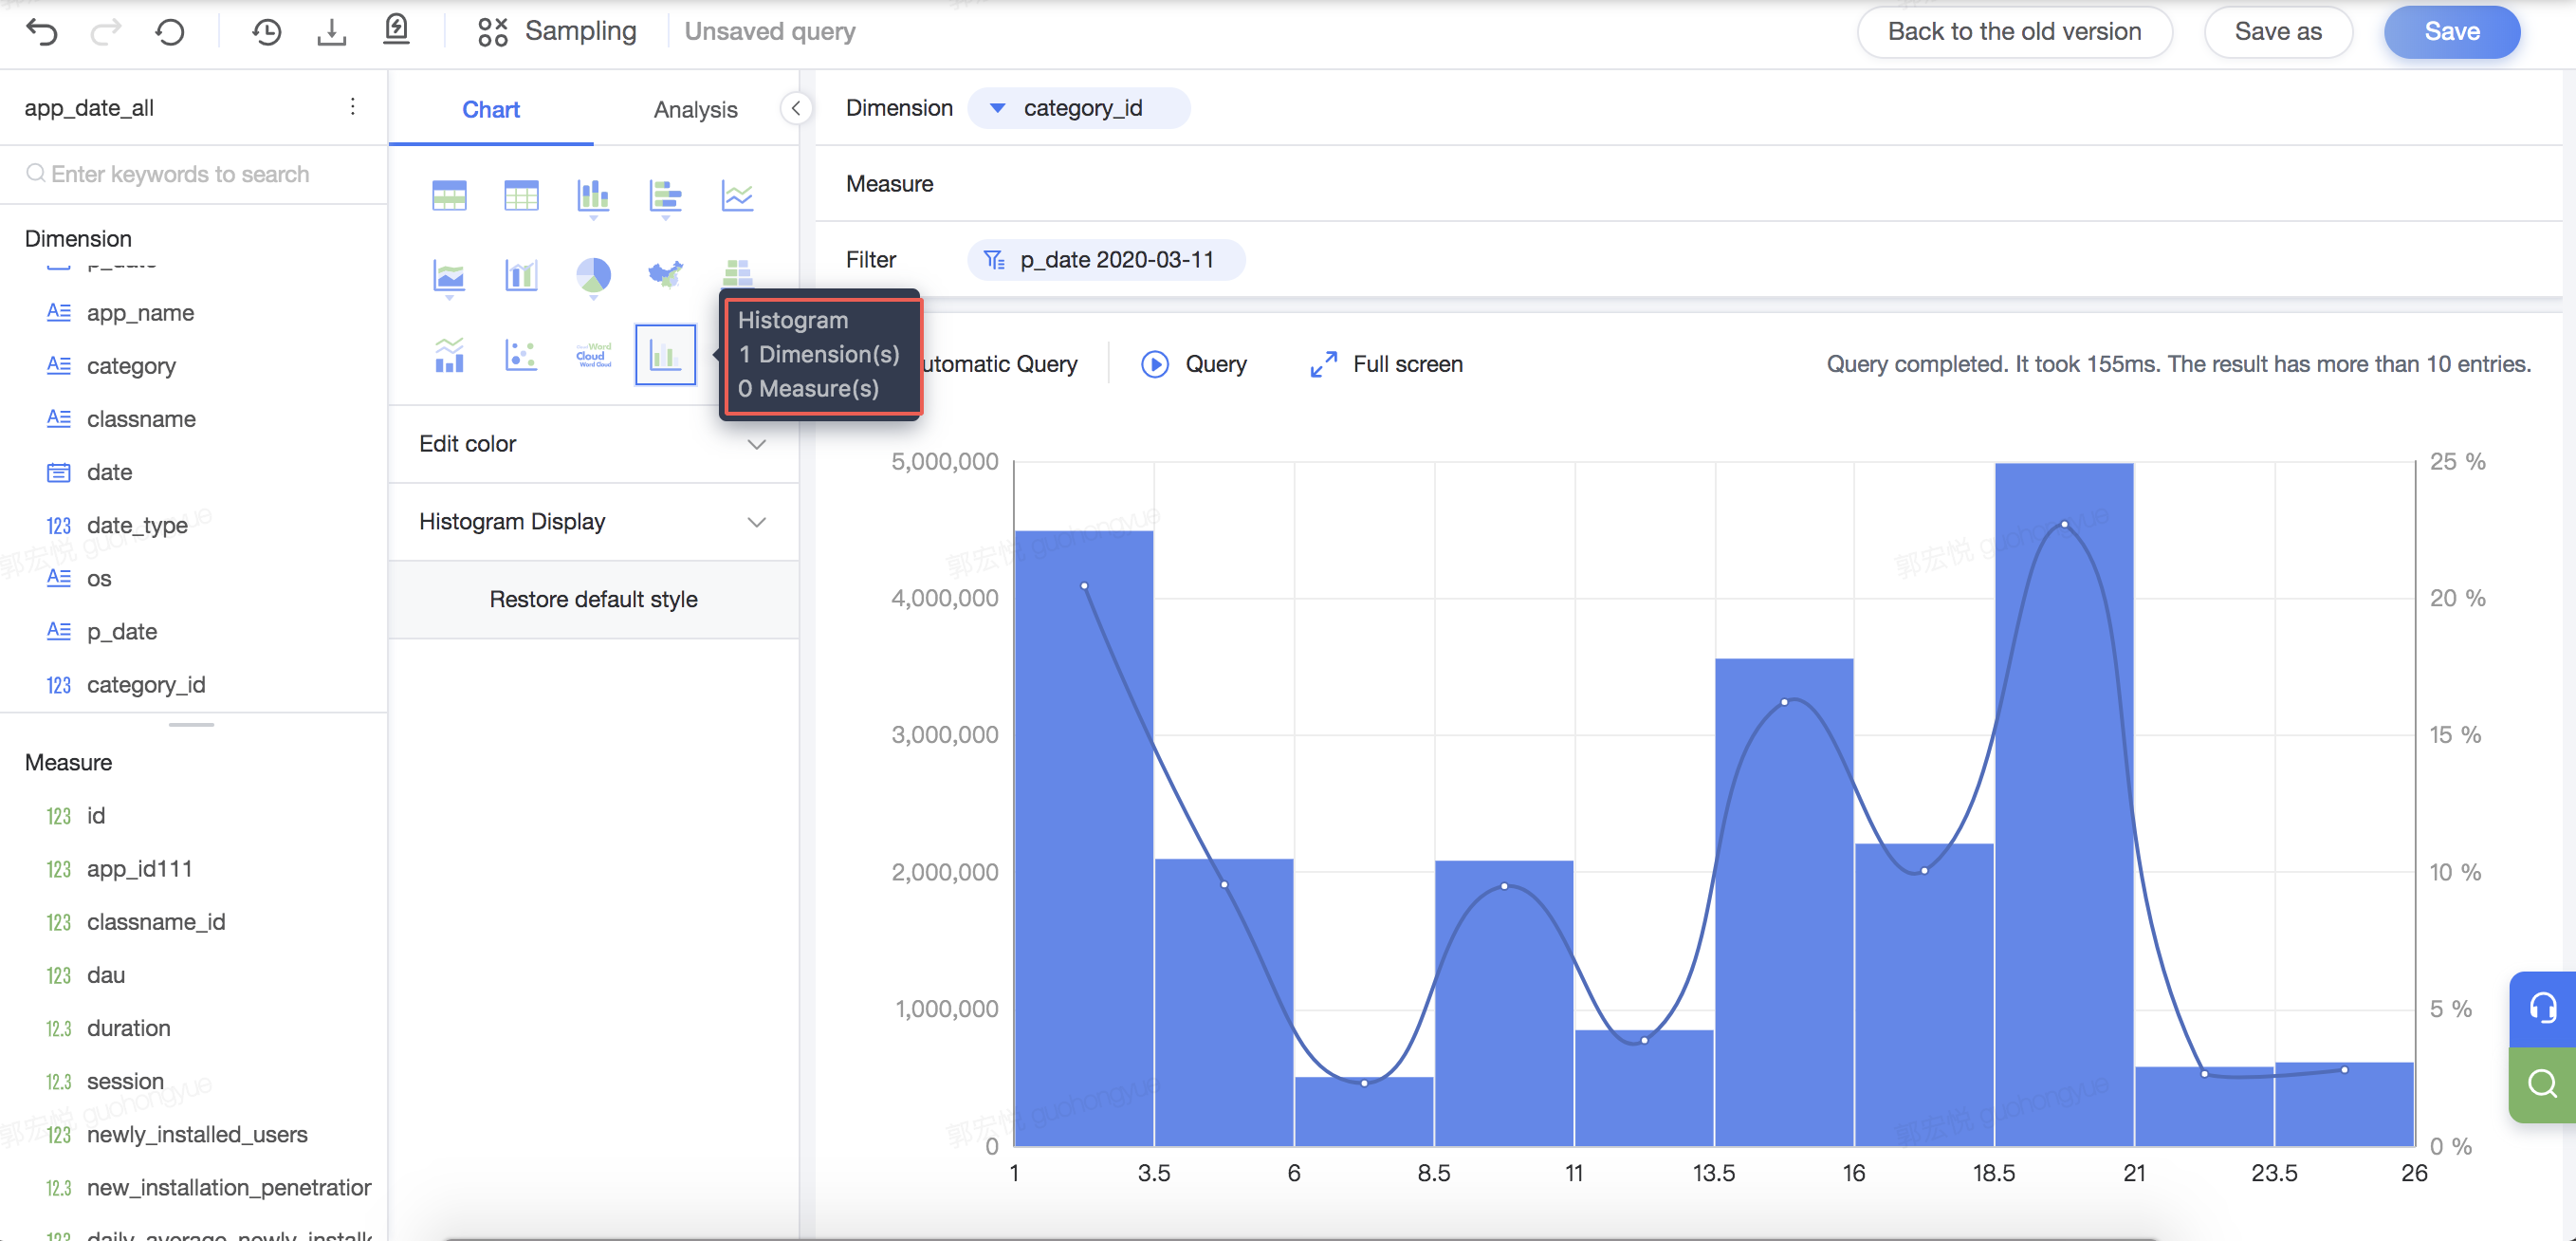Open the query history clock icon
The image size is (2576, 1241).
[266, 32]
